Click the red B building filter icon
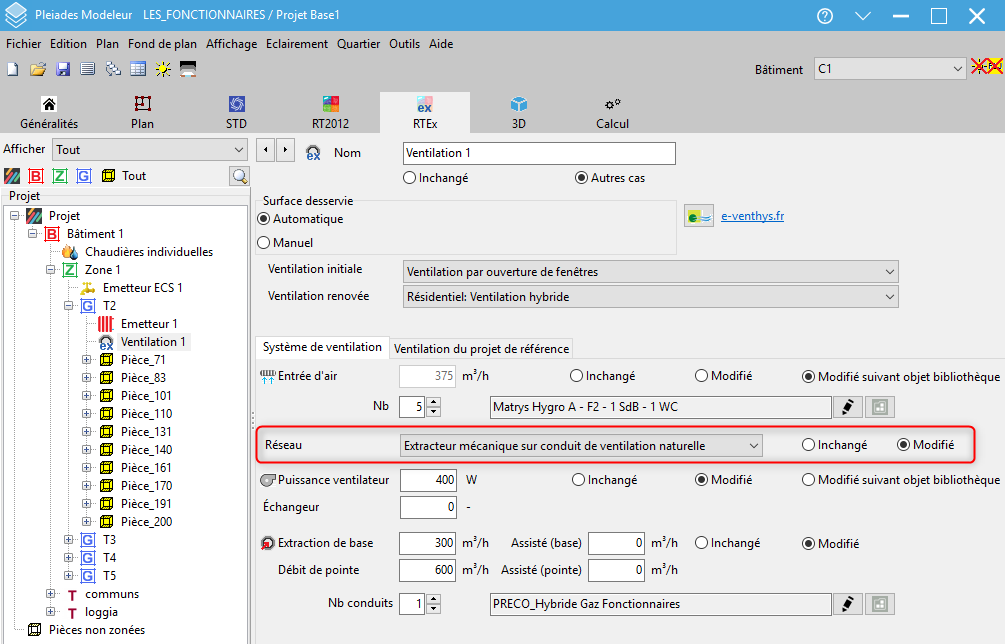The height and width of the screenshot is (644, 1005). (x=36, y=176)
